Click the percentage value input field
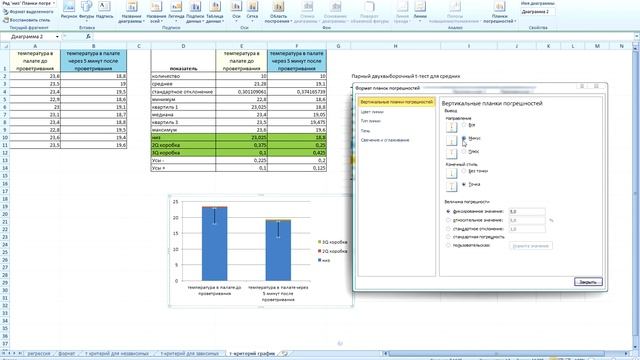The width and height of the screenshot is (640, 360). click(527, 220)
